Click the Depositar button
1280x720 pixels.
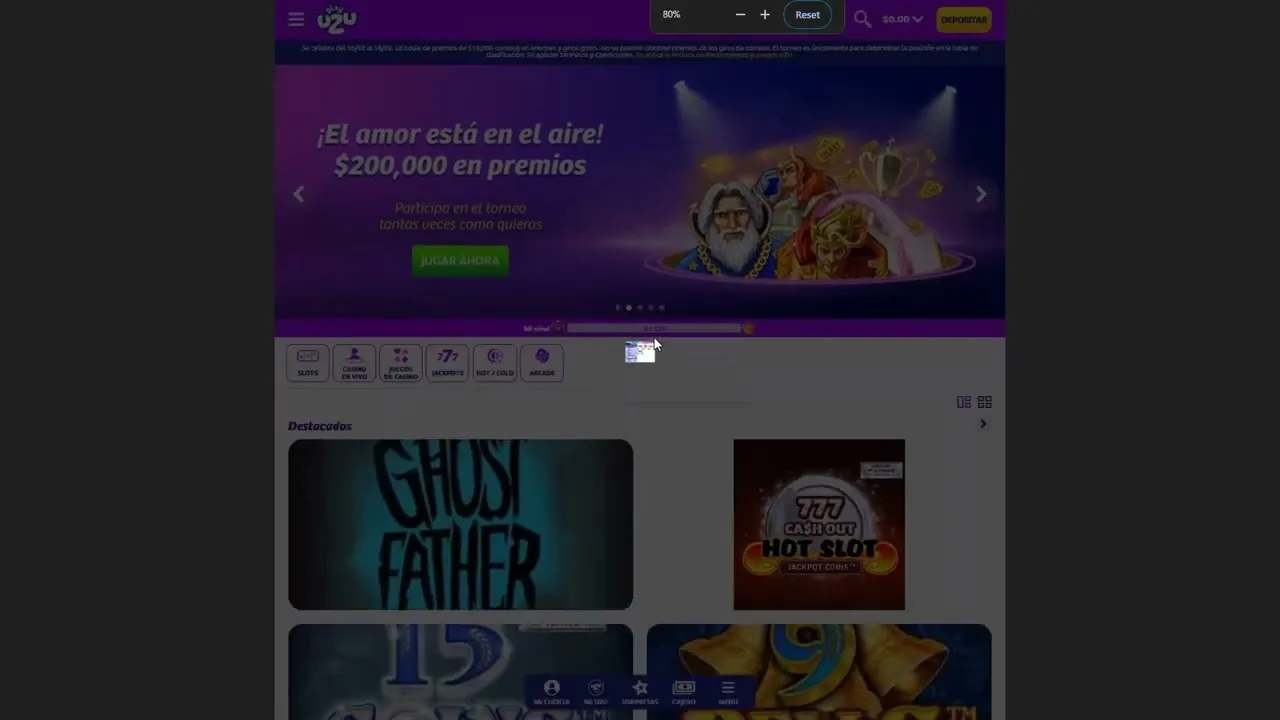pyautogui.click(x=964, y=19)
